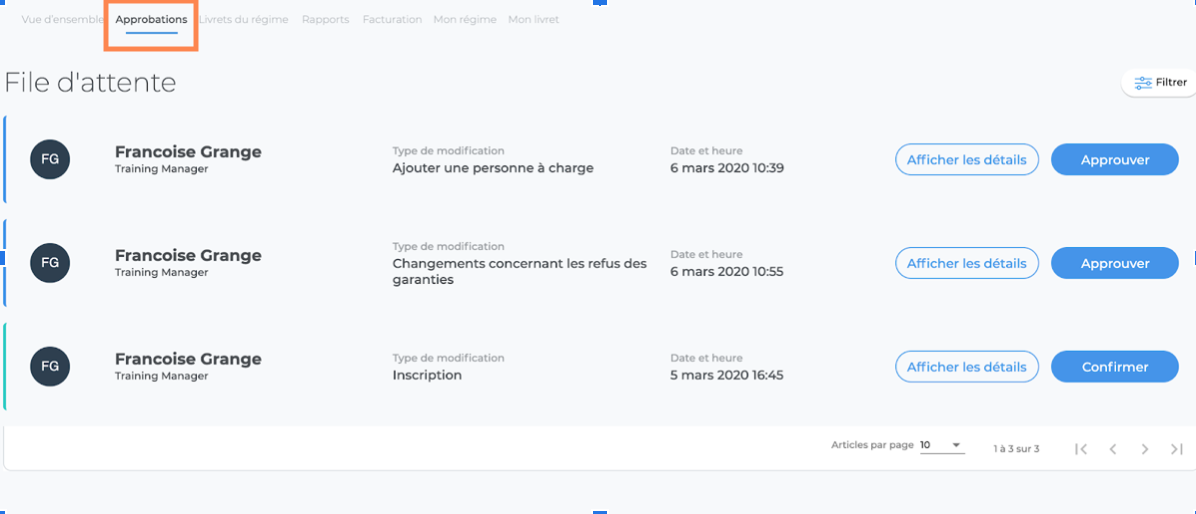1196x514 pixels.
Task: Show details for the Inscription request
Action: 966,367
